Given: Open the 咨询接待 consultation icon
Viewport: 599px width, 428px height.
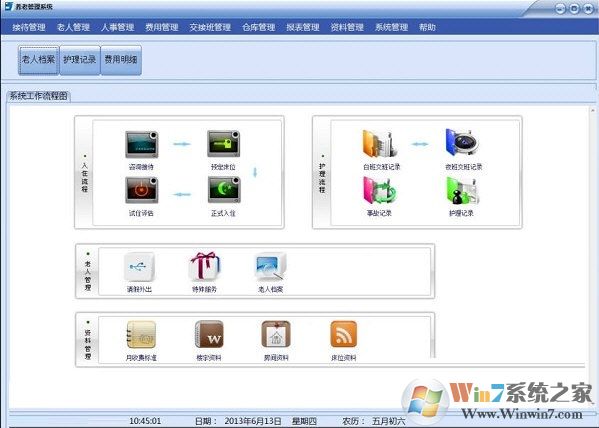Looking at the screenshot, I should point(142,144).
